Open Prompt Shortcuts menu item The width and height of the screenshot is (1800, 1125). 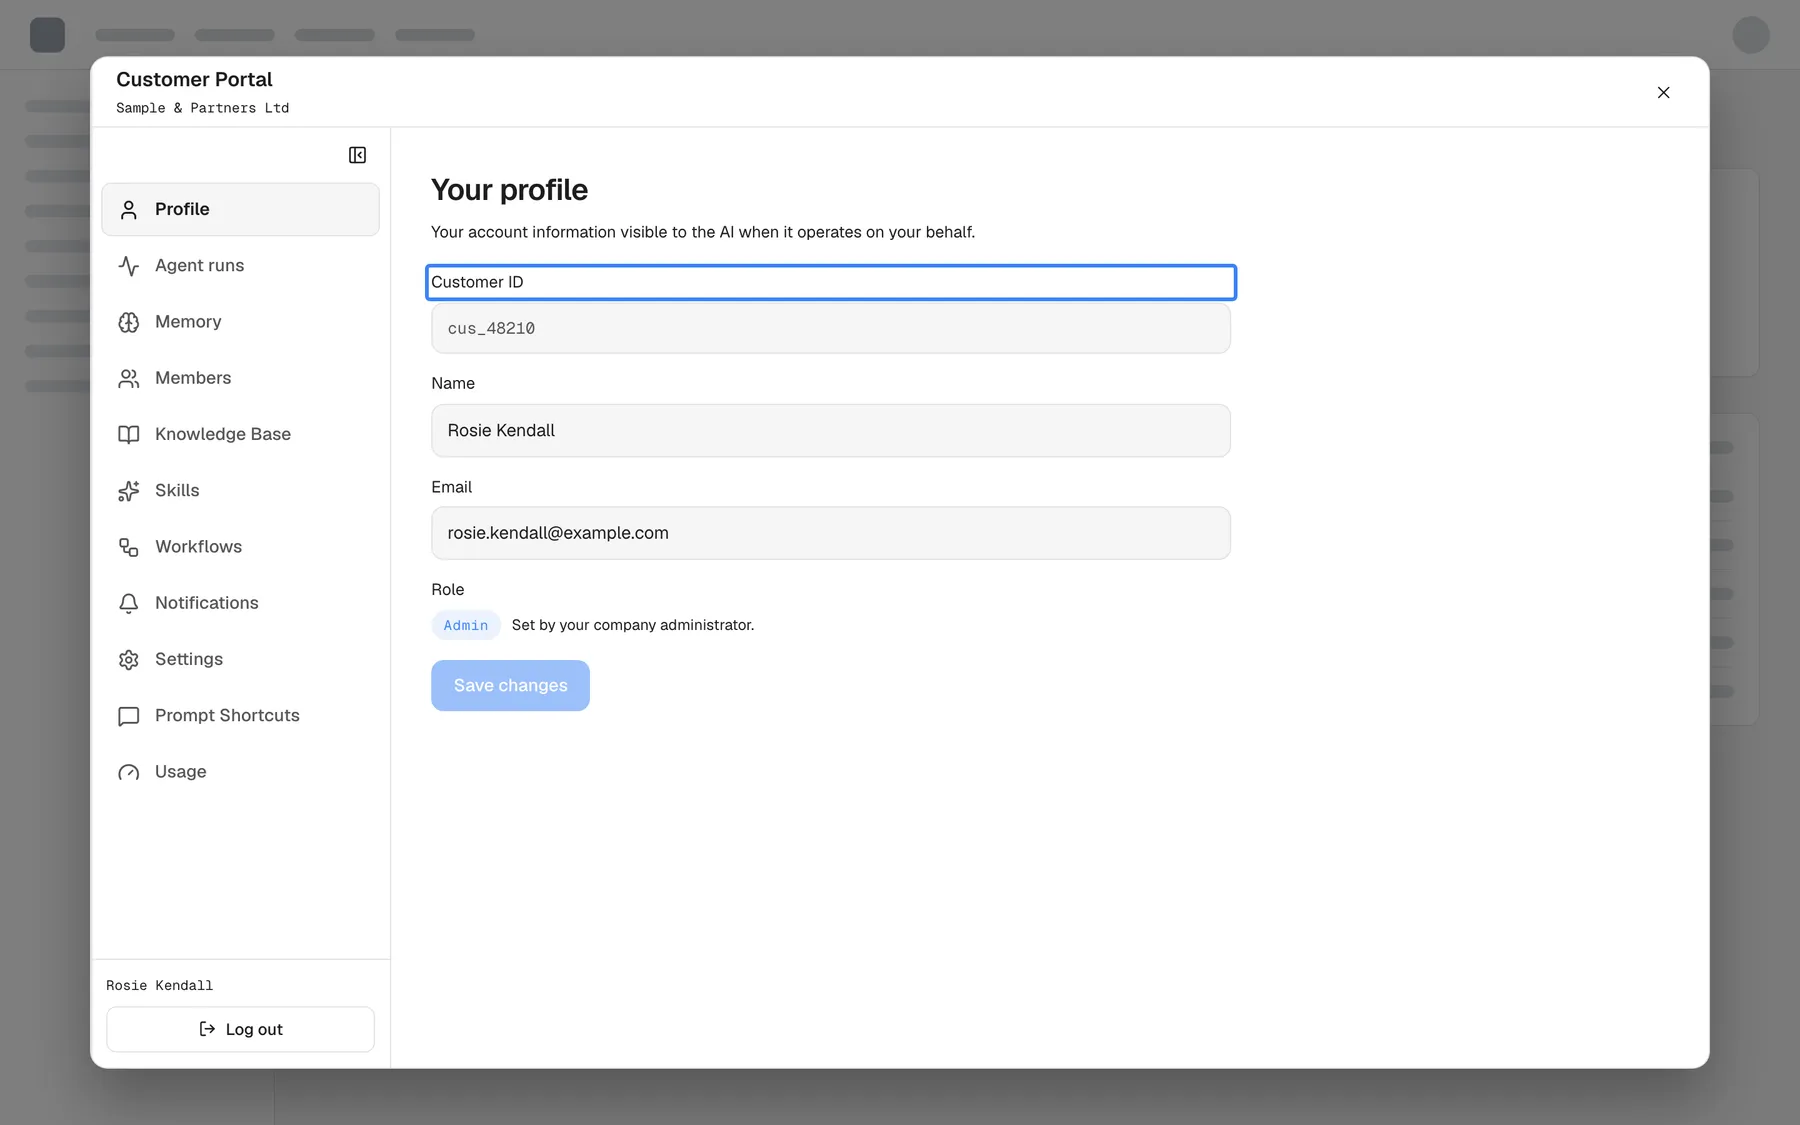point(240,716)
